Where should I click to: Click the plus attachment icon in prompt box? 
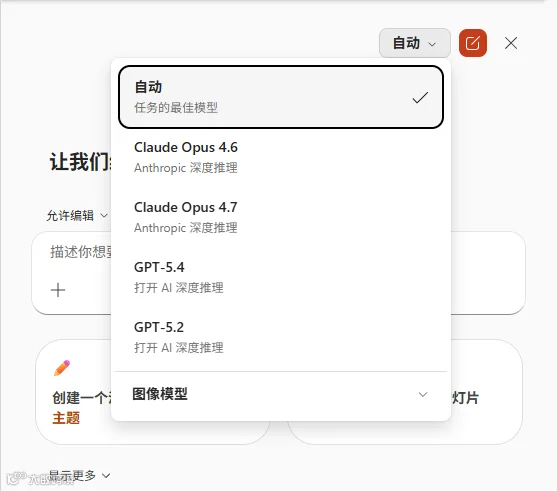pyautogui.click(x=58, y=290)
